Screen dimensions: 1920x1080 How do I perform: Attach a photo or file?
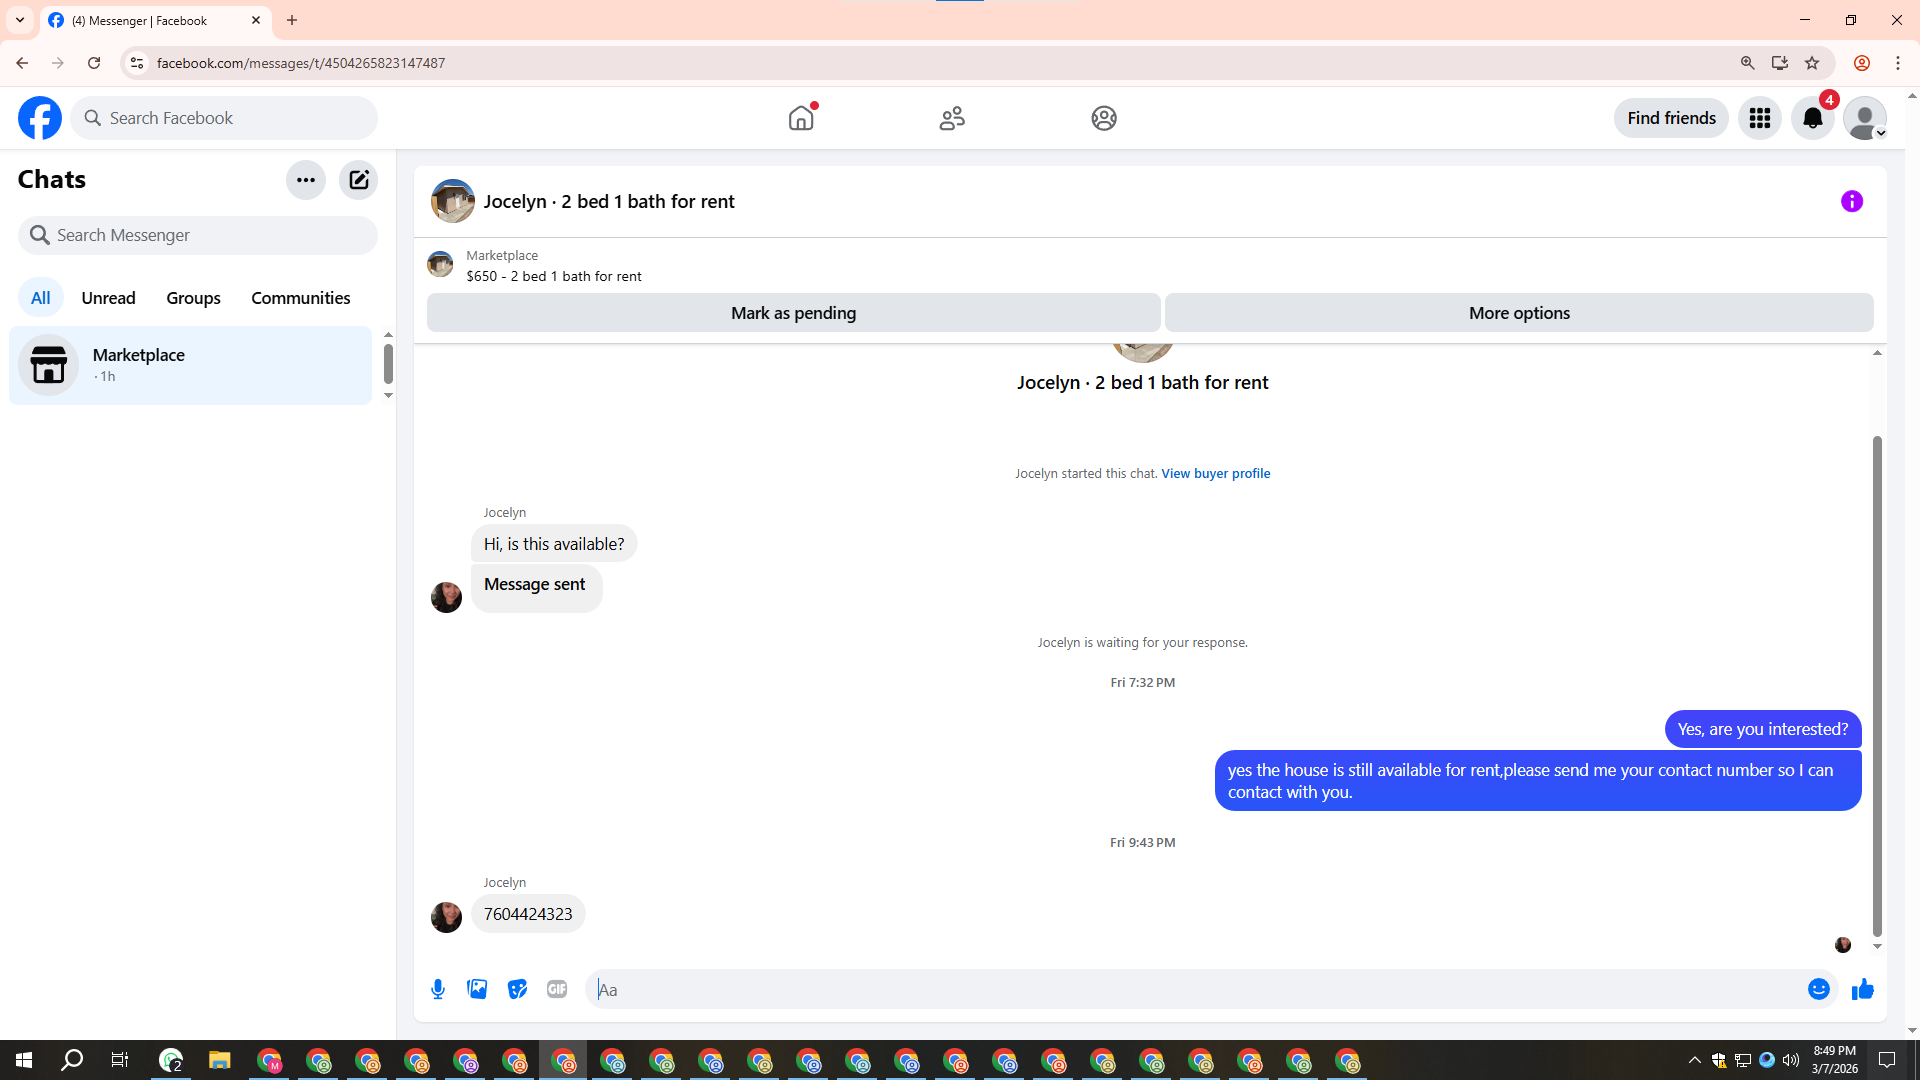tap(477, 989)
